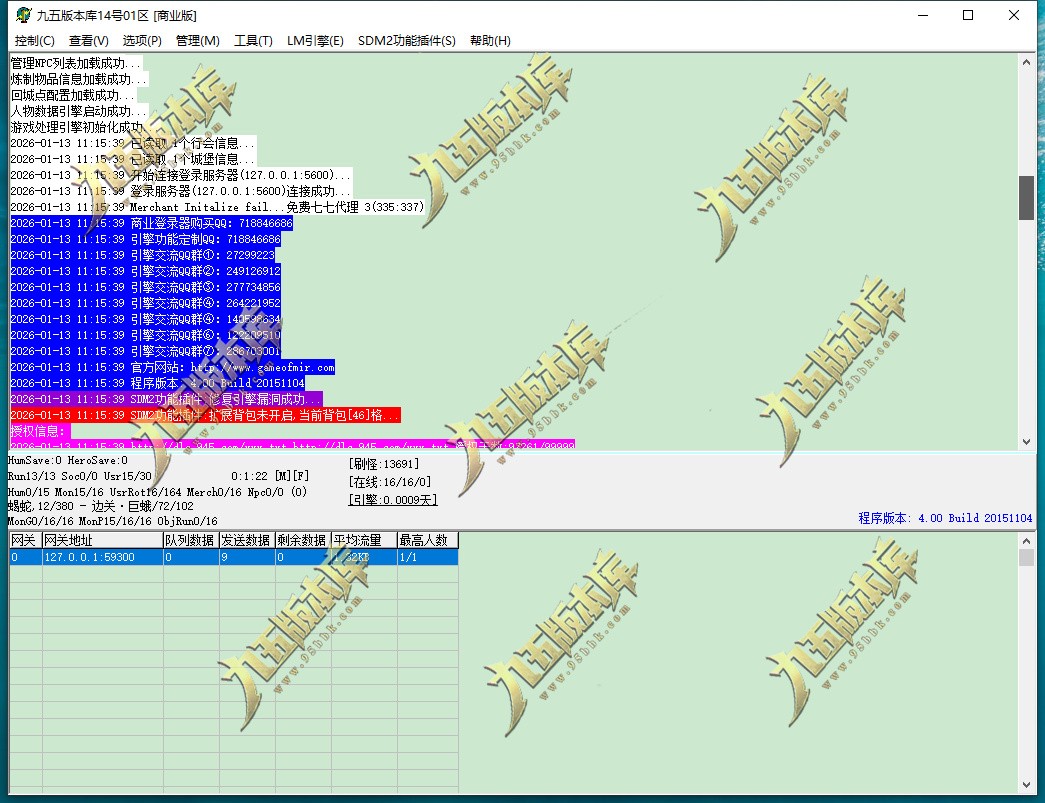Click the 平均流量 column header
Screen dimensions: 1045x803
[x=364, y=540]
